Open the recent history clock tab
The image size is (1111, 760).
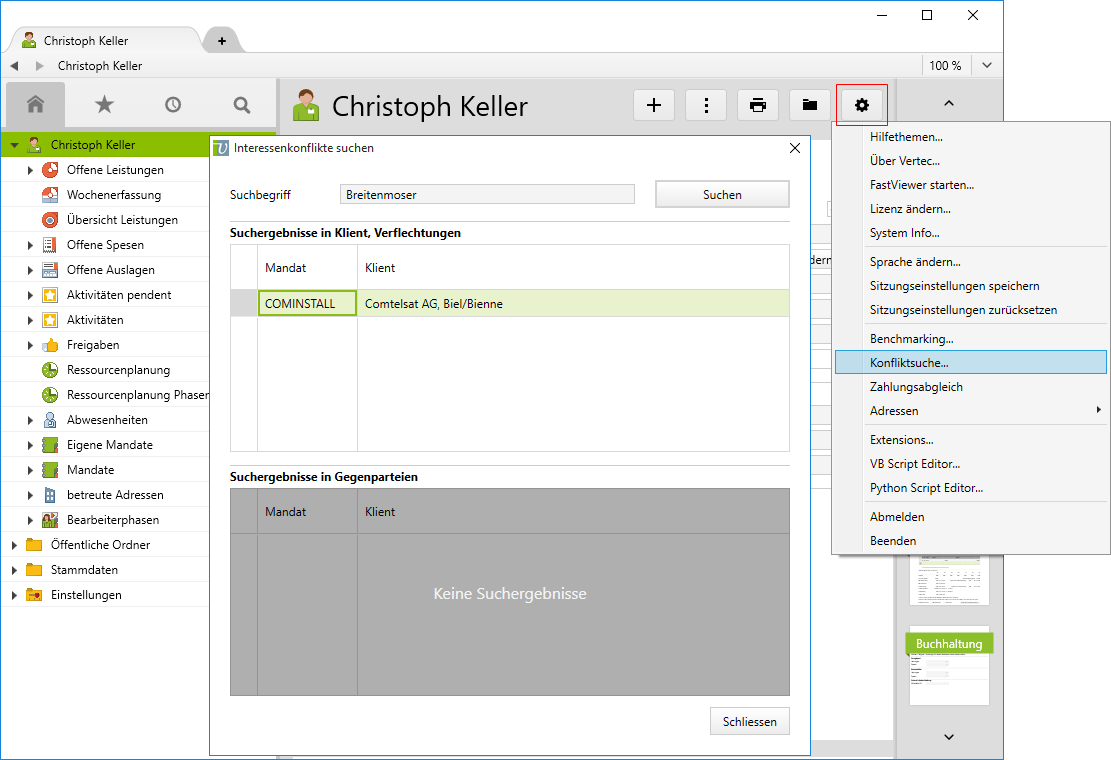[x=173, y=104]
